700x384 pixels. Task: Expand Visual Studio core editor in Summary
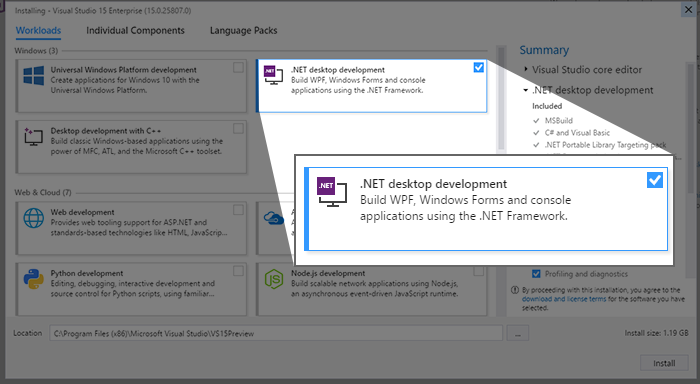pyautogui.click(x=526, y=69)
